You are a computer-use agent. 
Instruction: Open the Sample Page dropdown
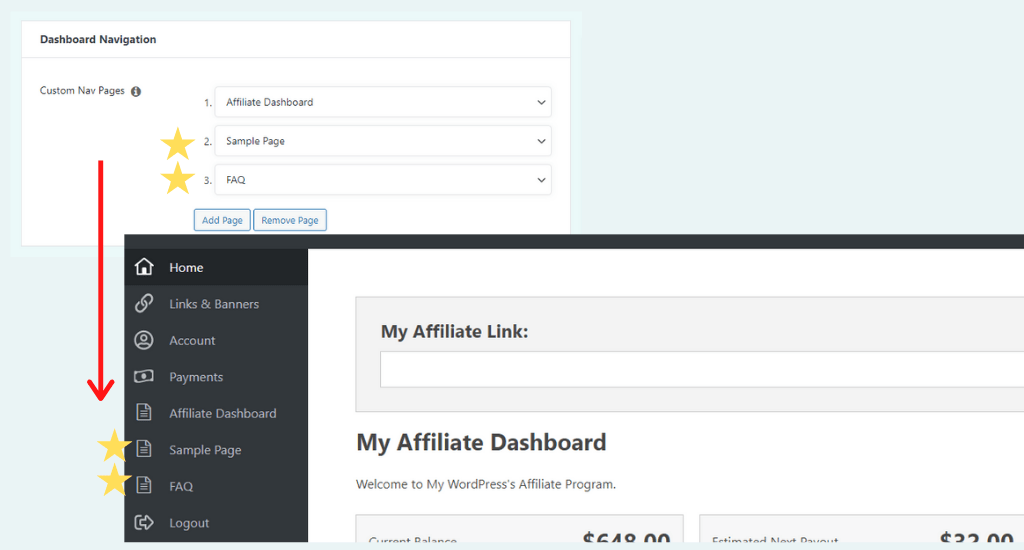tap(383, 141)
